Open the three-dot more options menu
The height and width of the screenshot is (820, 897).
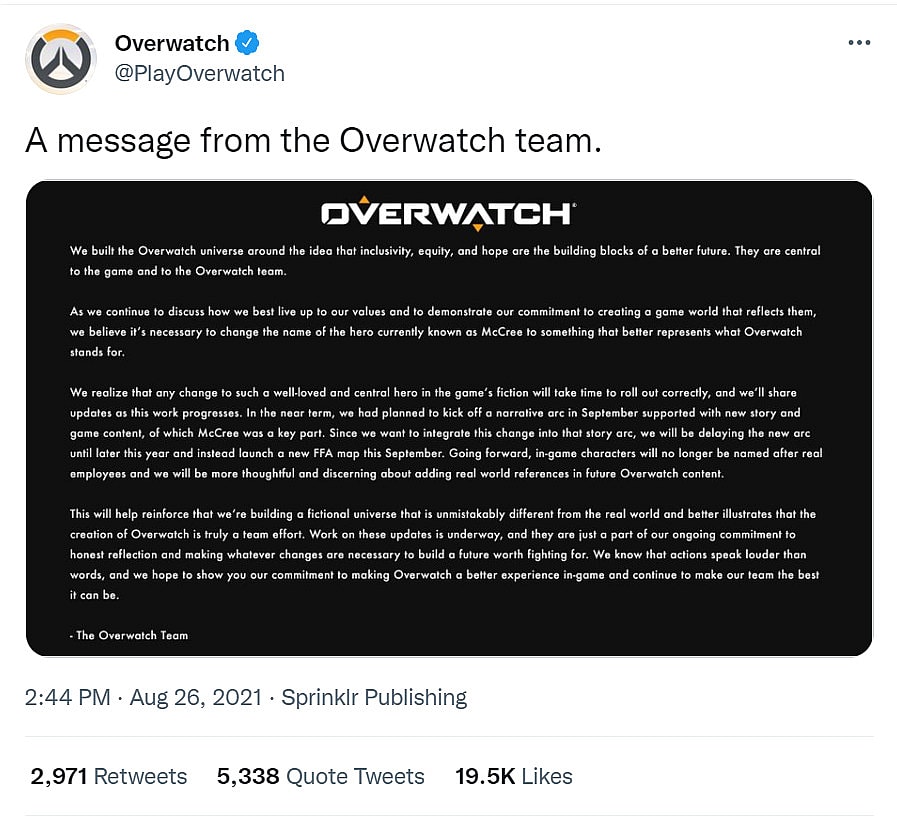[859, 43]
